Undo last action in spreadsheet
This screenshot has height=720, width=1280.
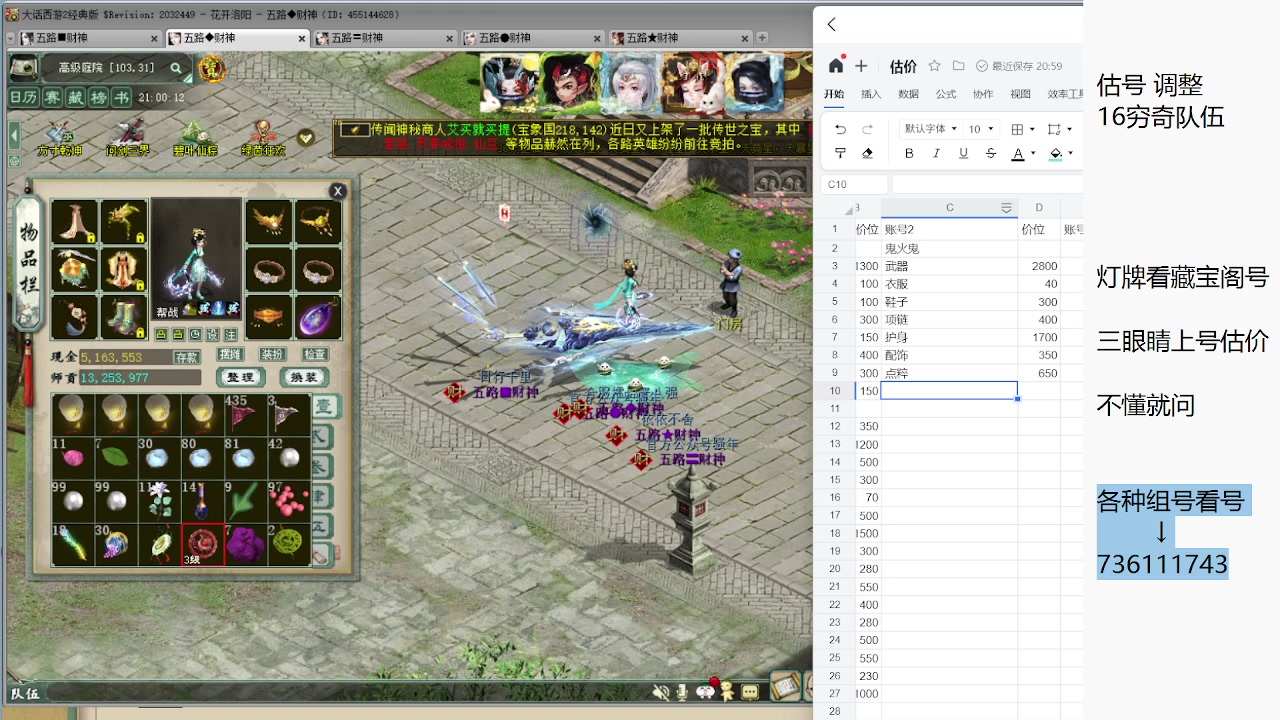840,129
